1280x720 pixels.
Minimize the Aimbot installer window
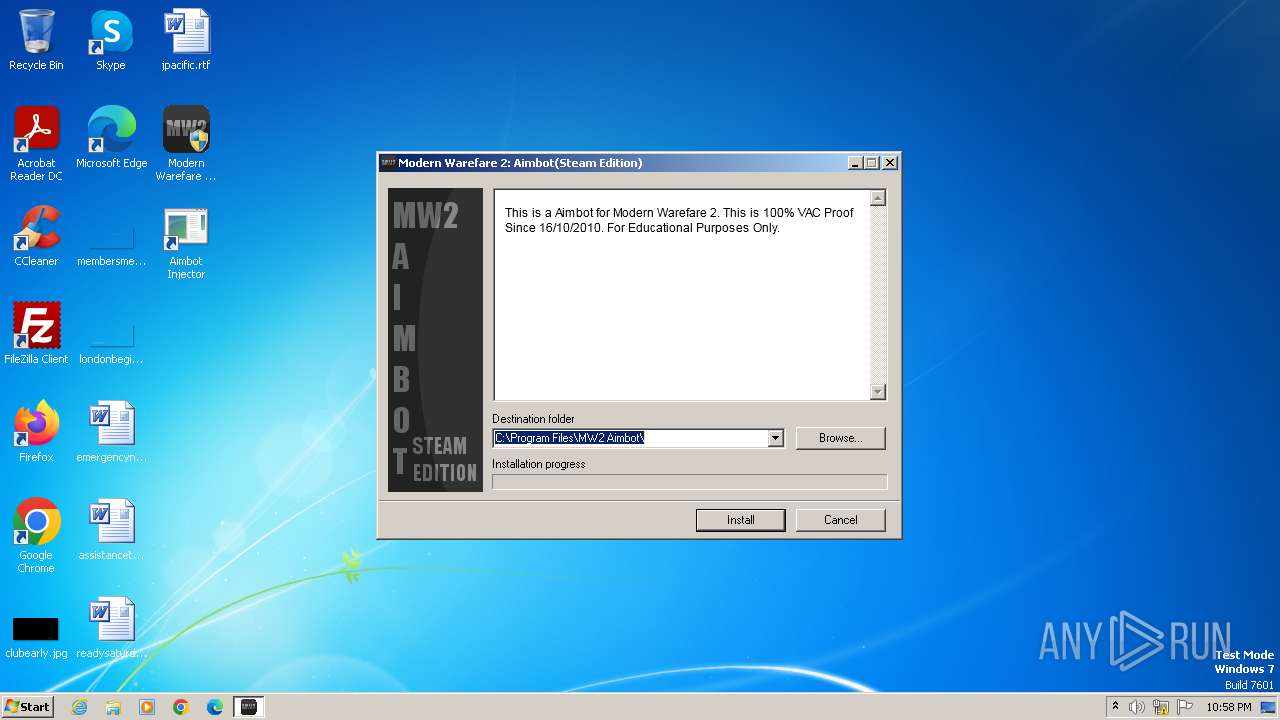[x=855, y=163]
